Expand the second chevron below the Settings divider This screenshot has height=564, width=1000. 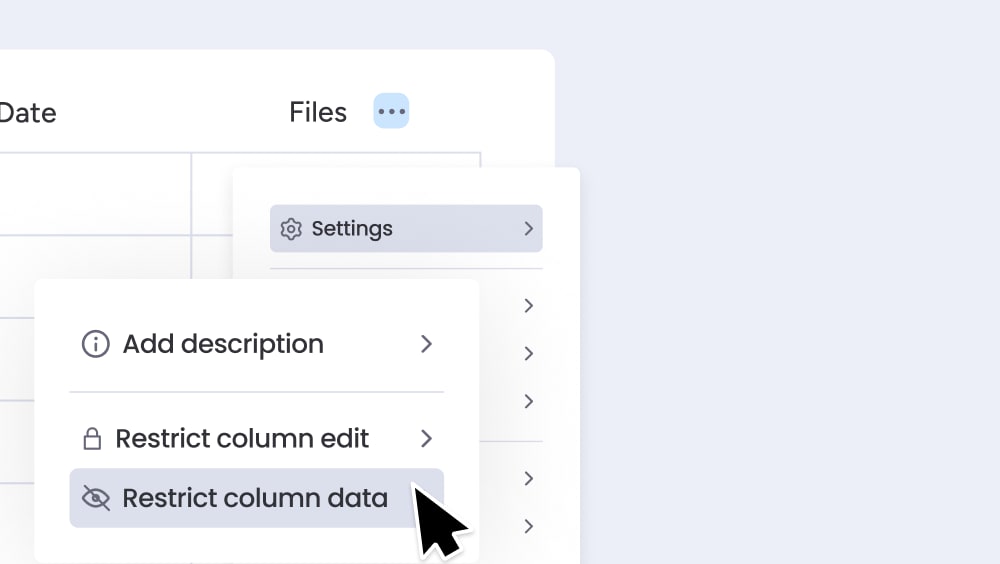(528, 353)
